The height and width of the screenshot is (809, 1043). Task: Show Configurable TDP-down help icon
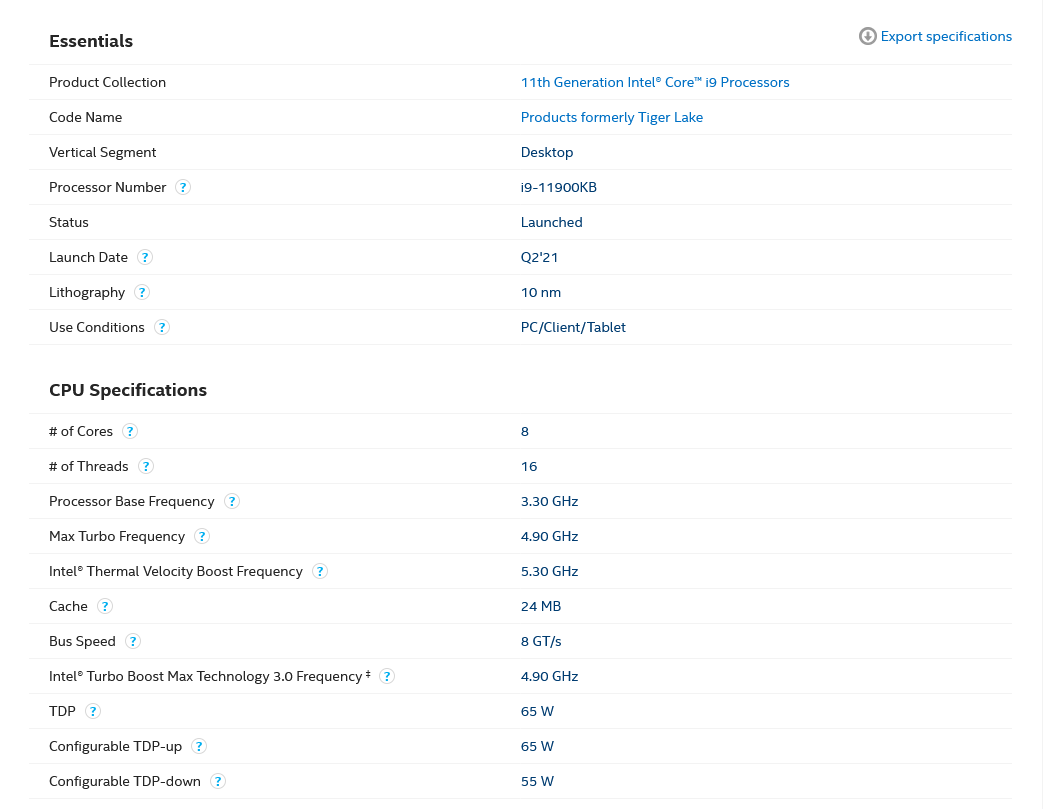tap(218, 781)
